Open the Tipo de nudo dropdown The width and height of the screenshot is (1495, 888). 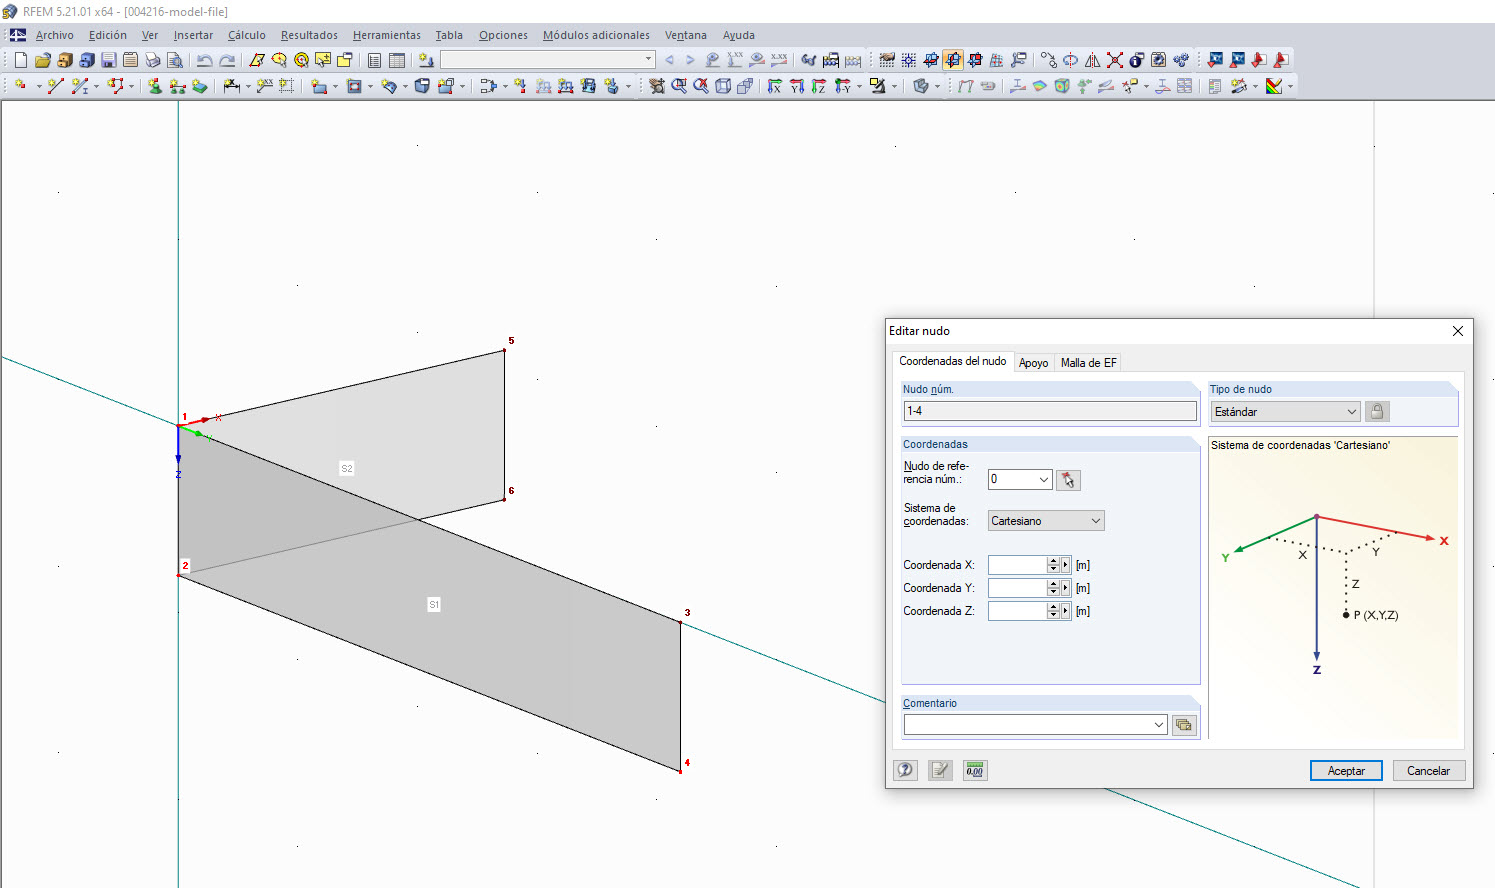pos(1286,412)
